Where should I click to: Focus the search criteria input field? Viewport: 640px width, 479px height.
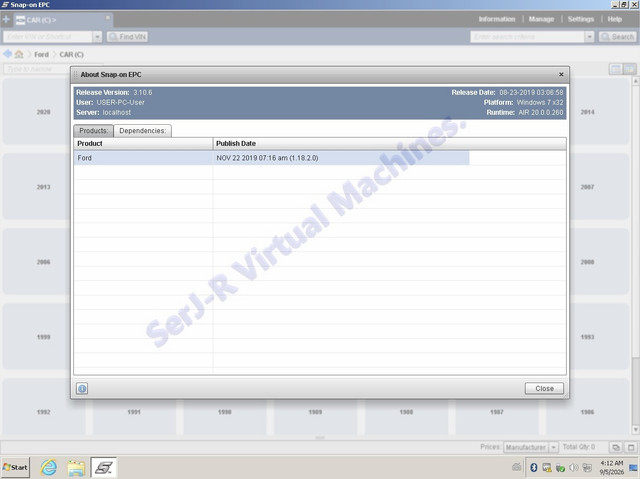[x=527, y=37]
